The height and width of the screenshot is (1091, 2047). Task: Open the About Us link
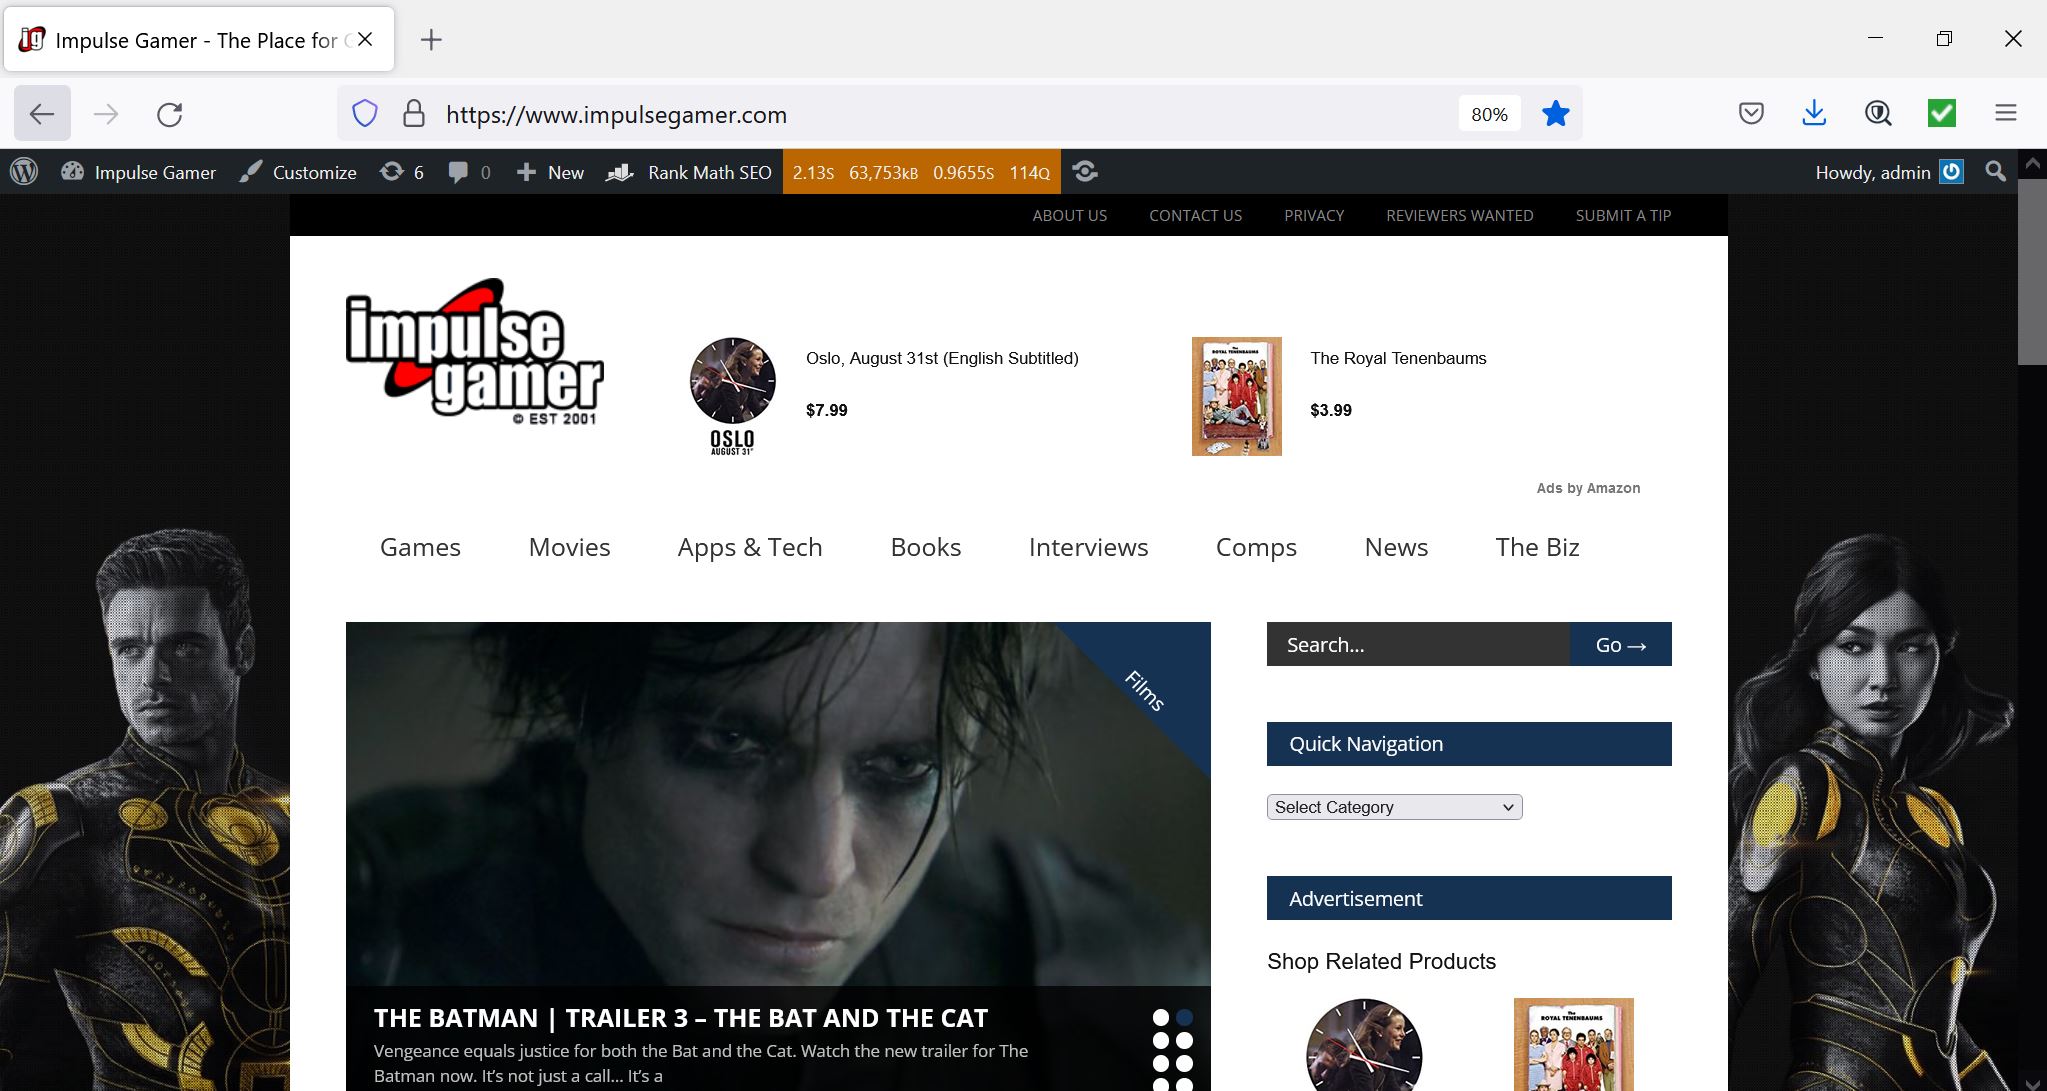tap(1069, 215)
